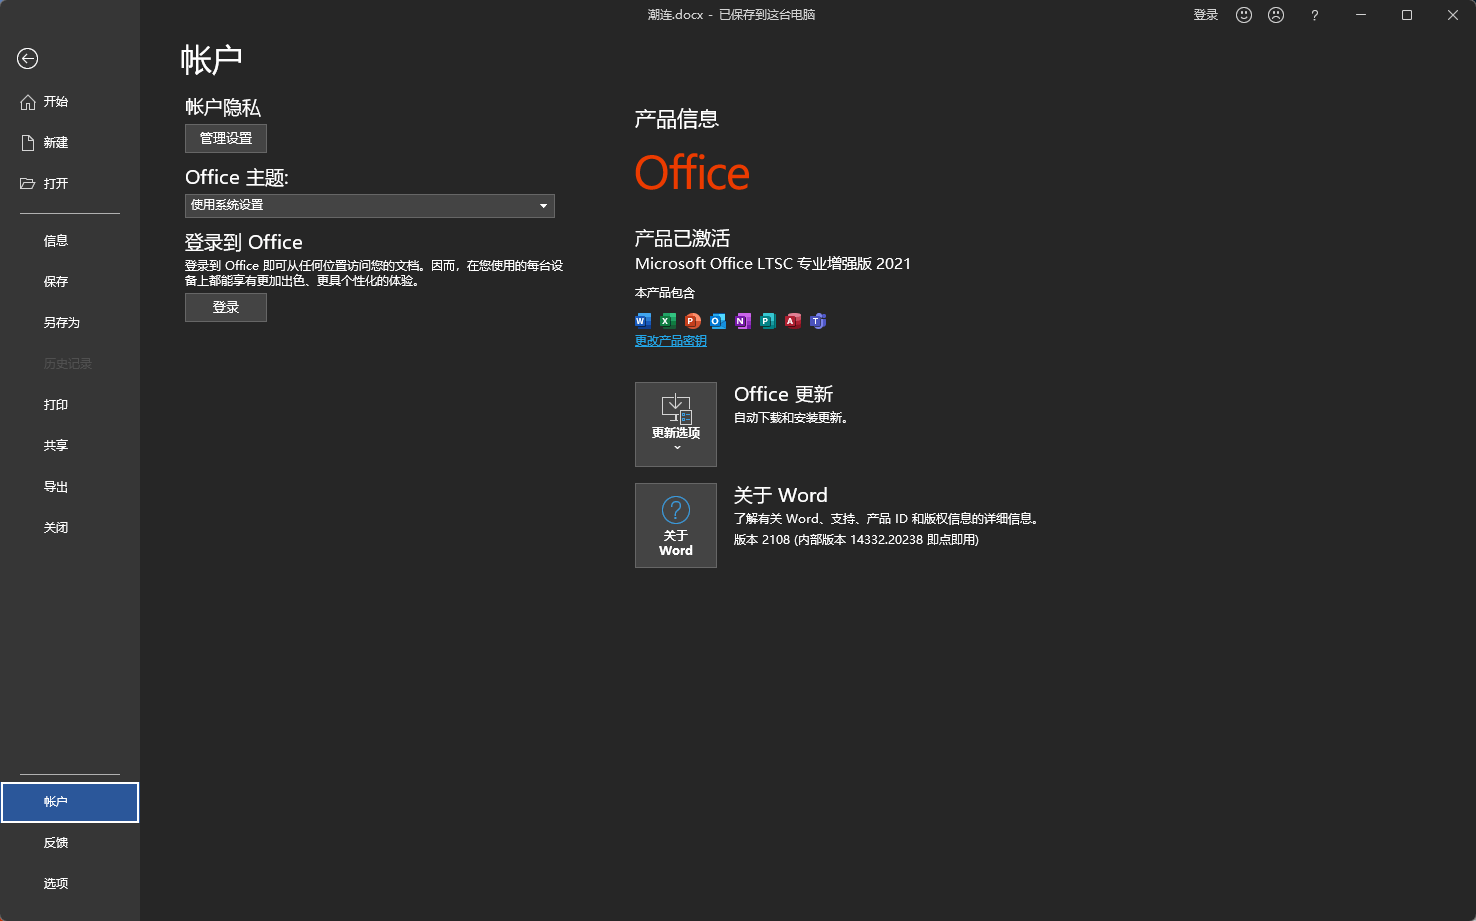Open the 更改产品密钥 link
1476x921 pixels.
coord(670,340)
